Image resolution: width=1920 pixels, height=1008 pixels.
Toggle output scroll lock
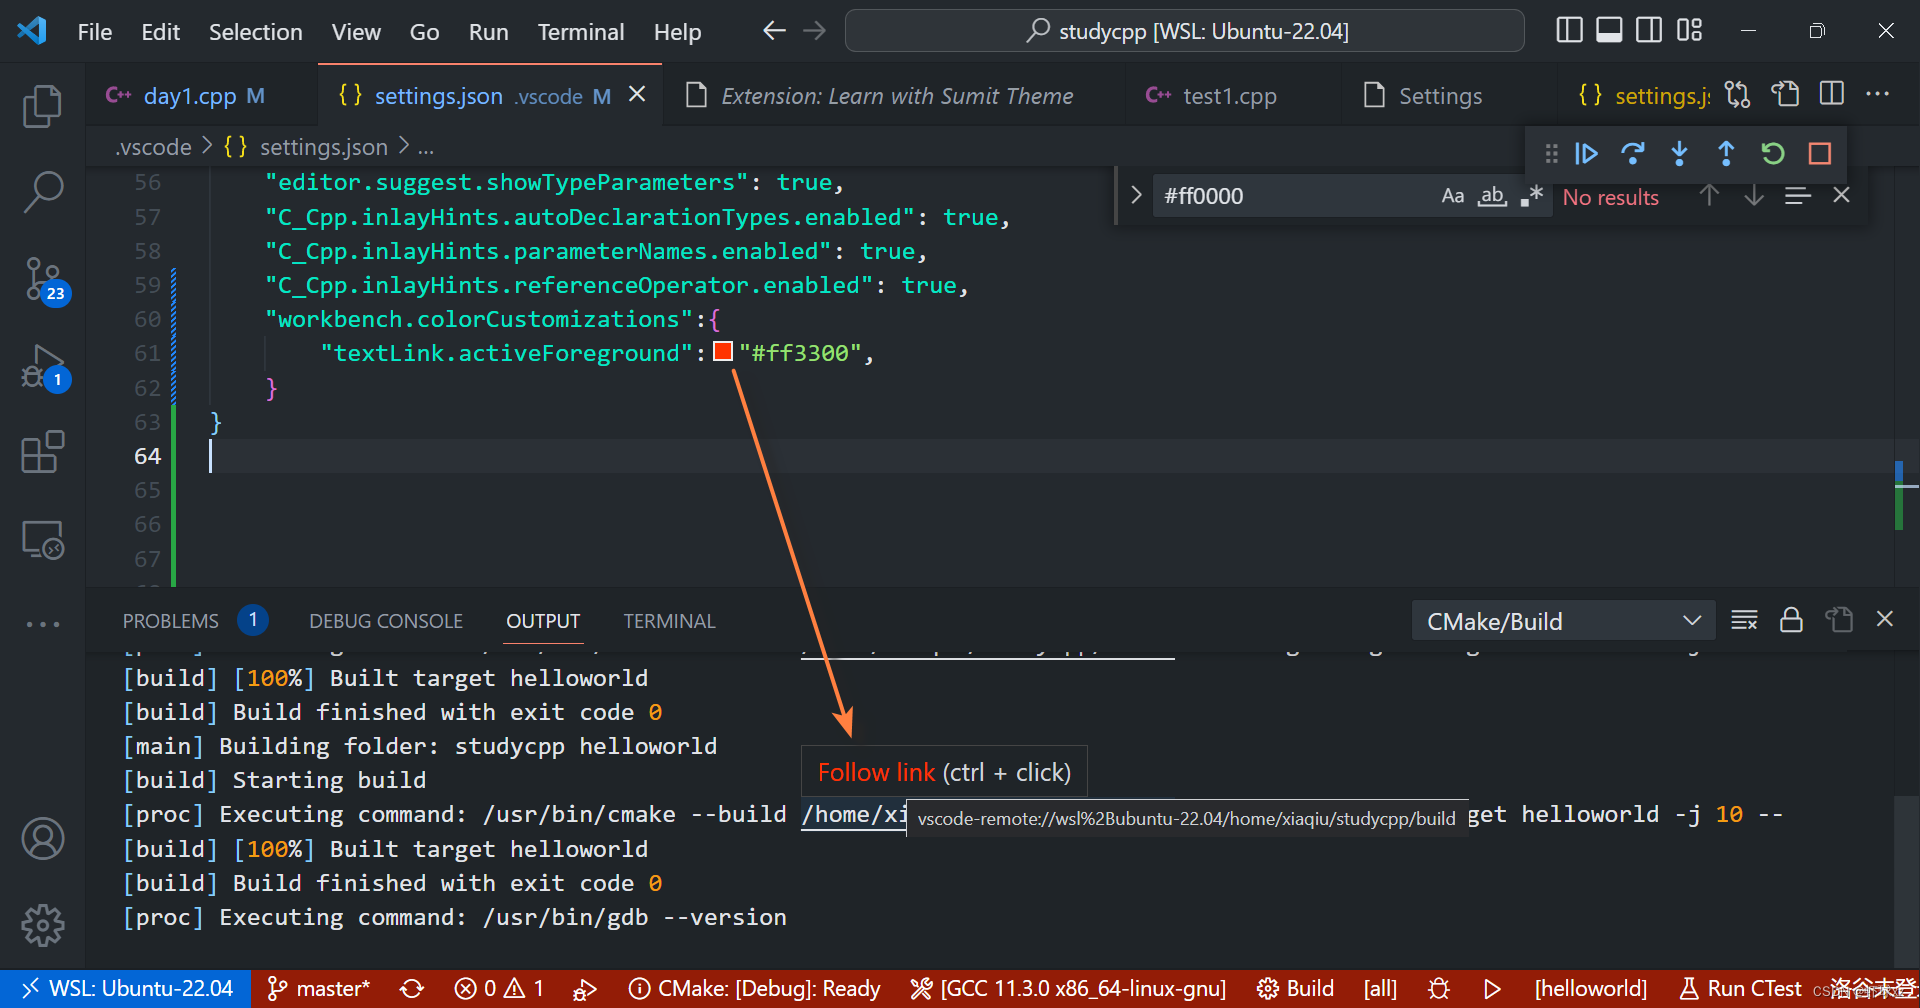click(1791, 621)
